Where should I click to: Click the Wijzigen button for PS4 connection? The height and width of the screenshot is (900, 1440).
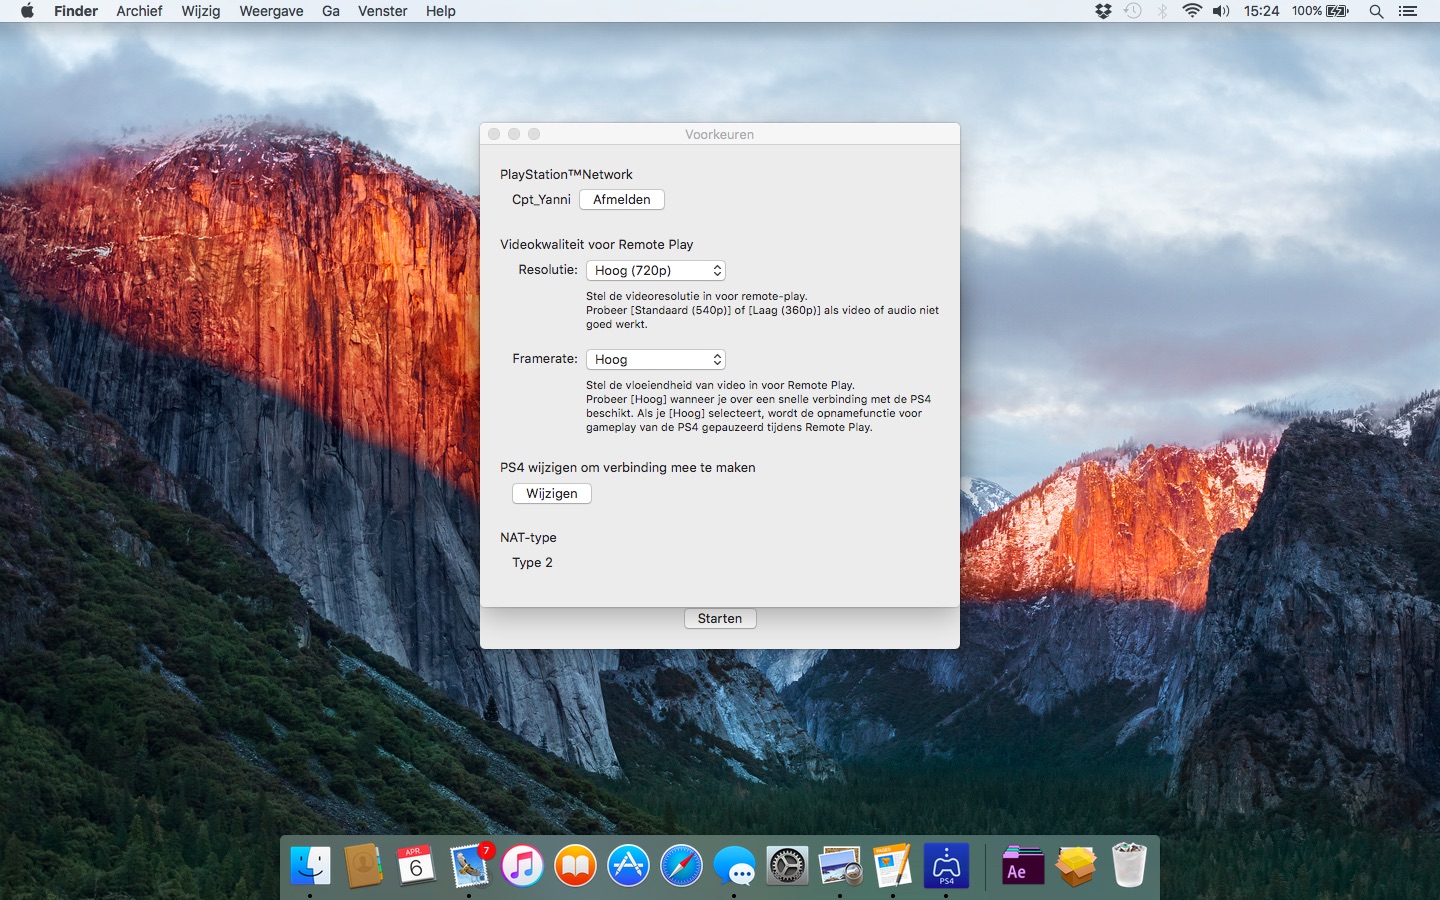tap(552, 493)
